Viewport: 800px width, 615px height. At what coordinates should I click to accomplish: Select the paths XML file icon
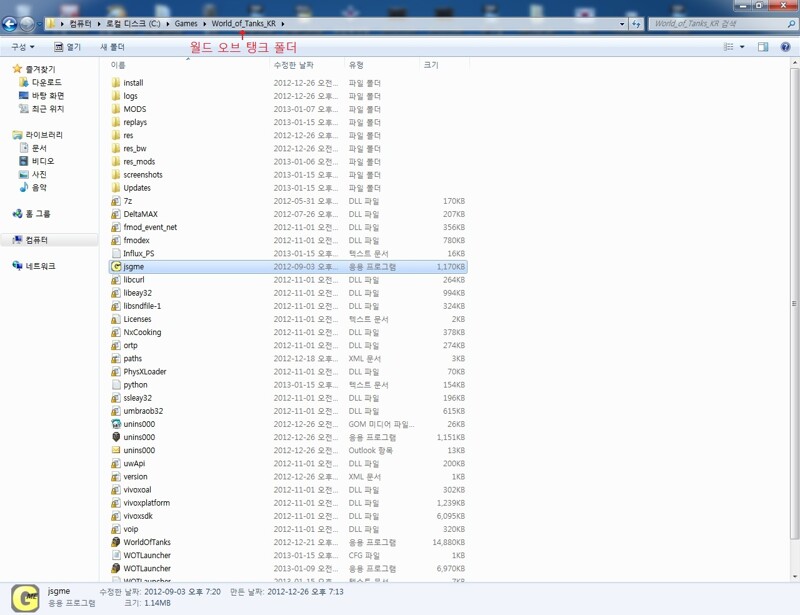tap(116, 358)
